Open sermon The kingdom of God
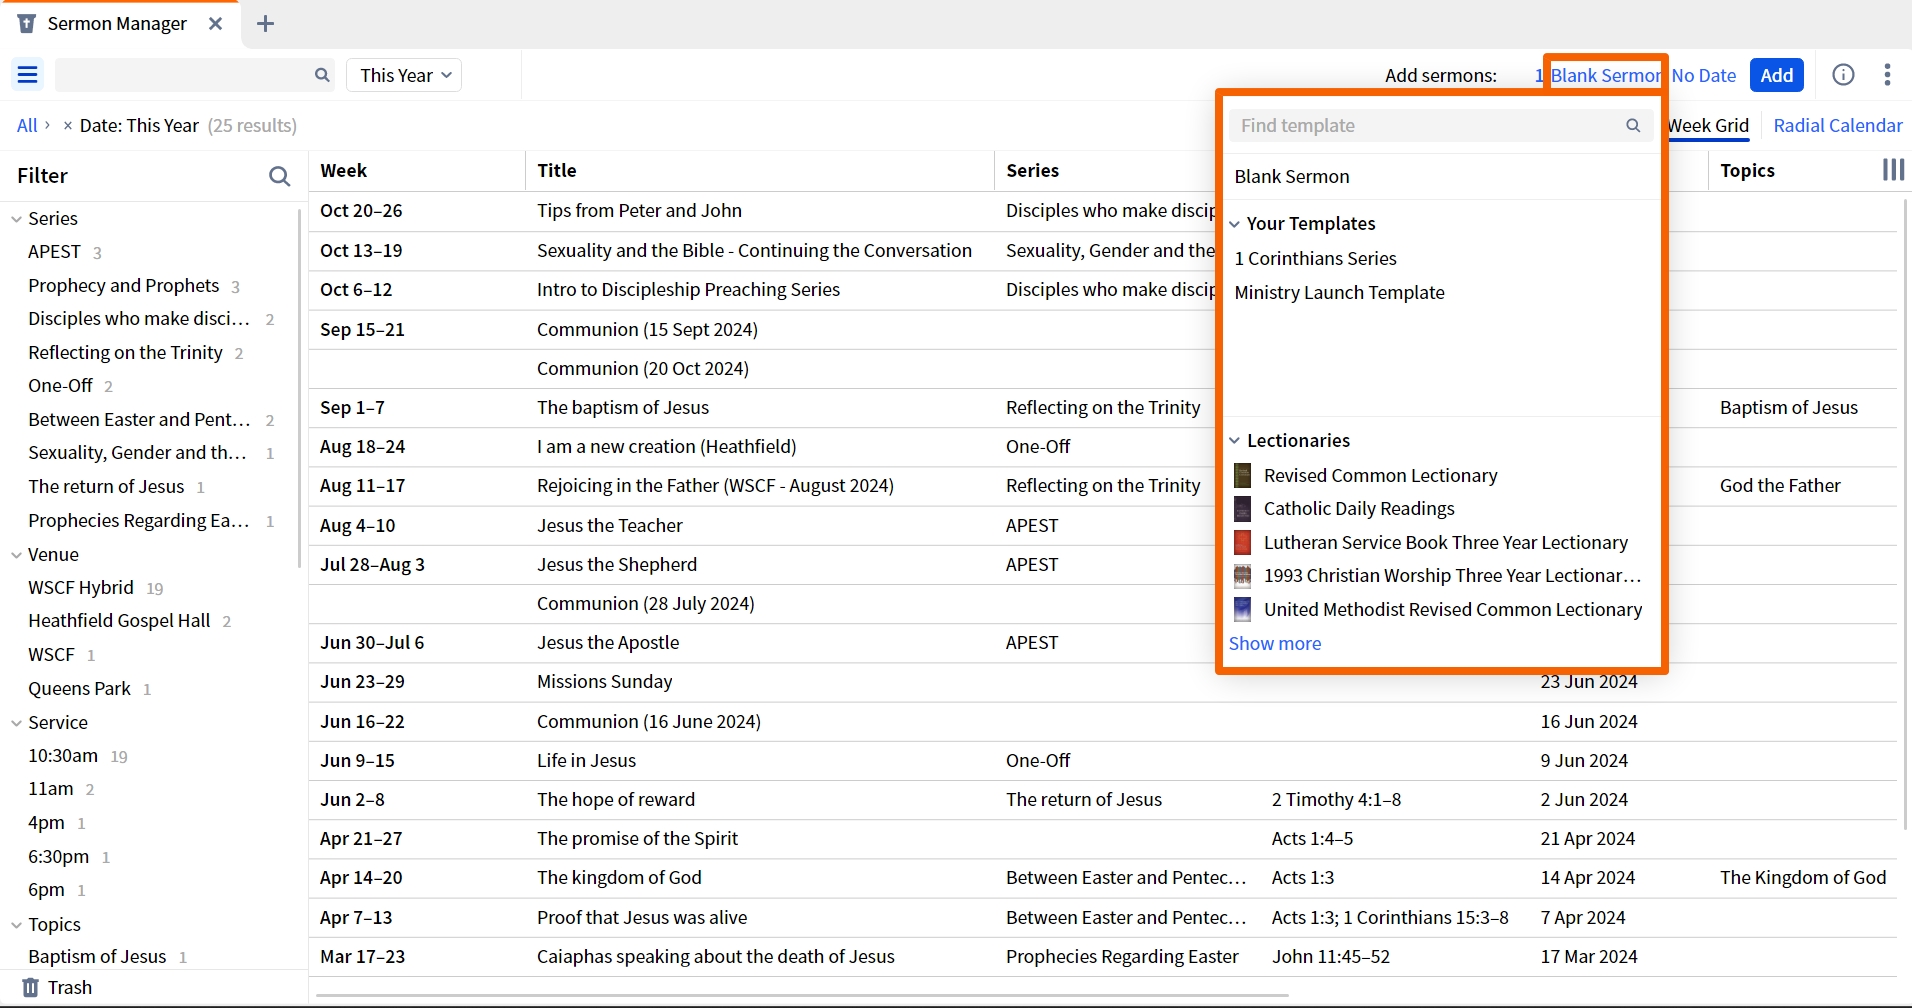 coord(619,878)
